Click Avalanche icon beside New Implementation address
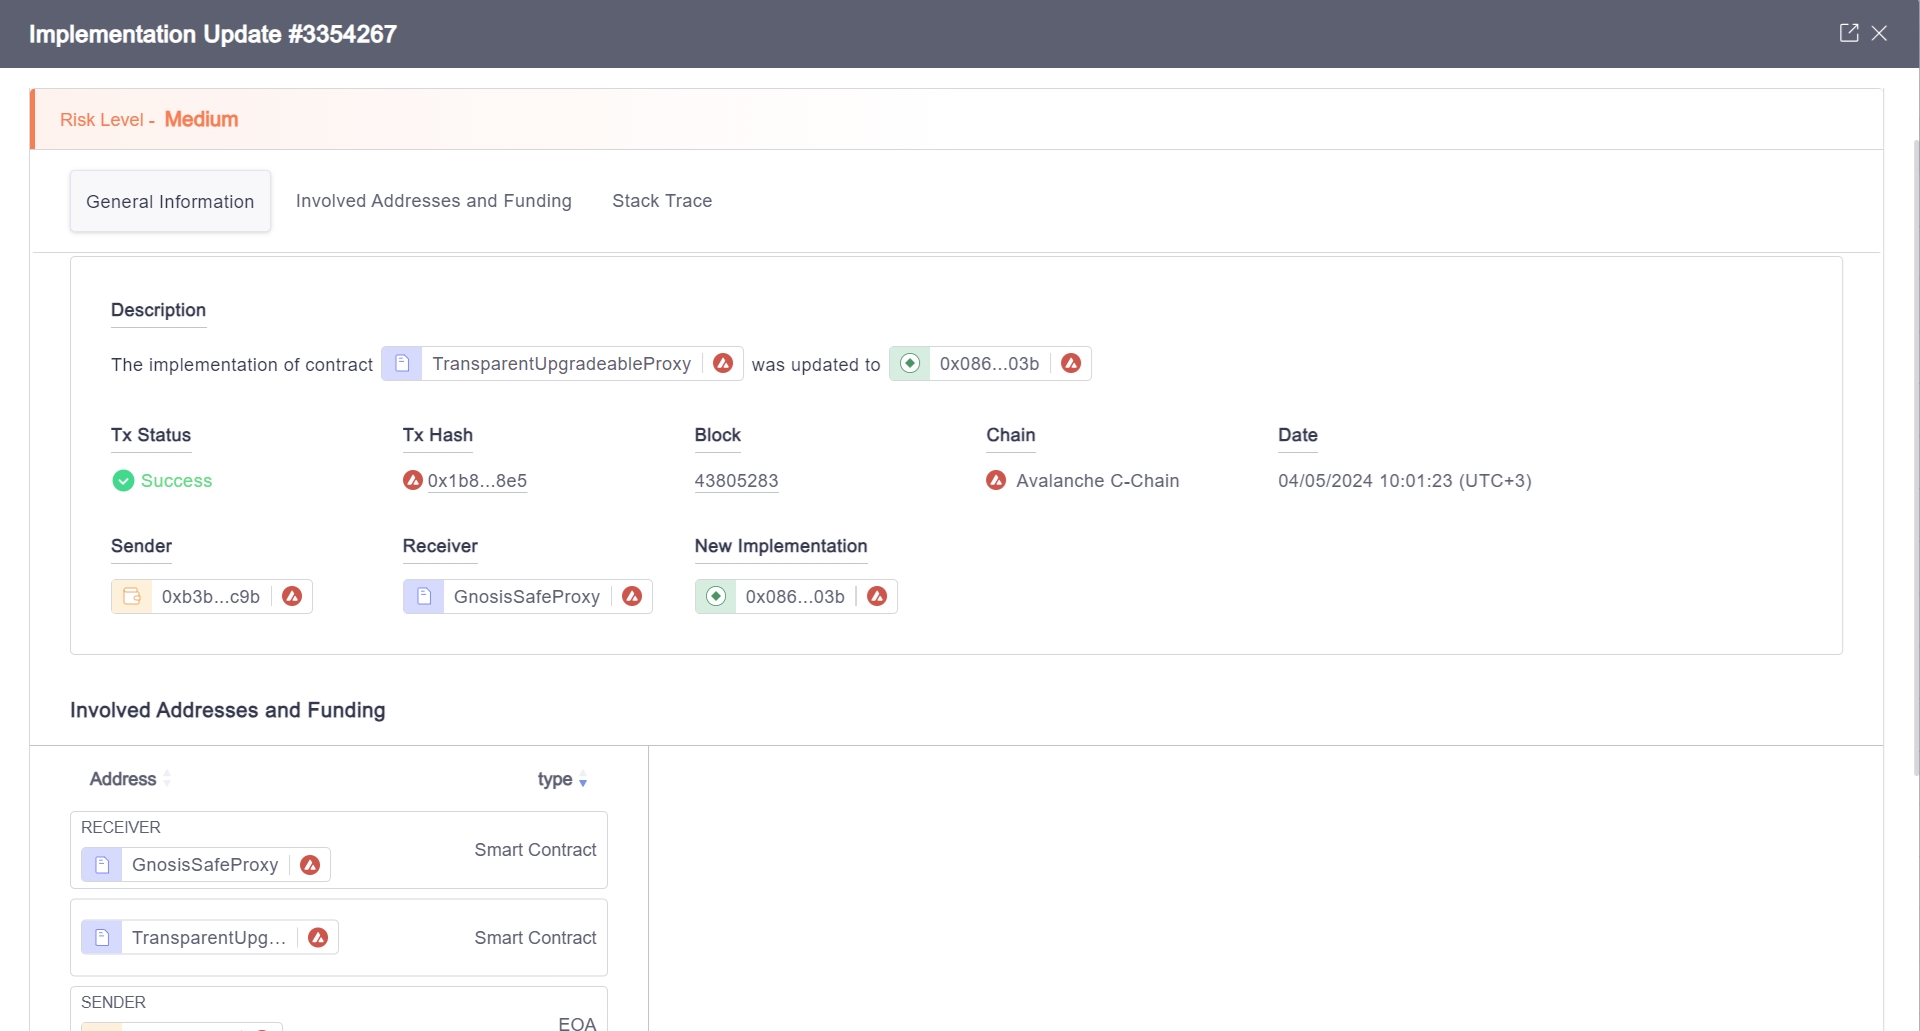 [x=877, y=596]
